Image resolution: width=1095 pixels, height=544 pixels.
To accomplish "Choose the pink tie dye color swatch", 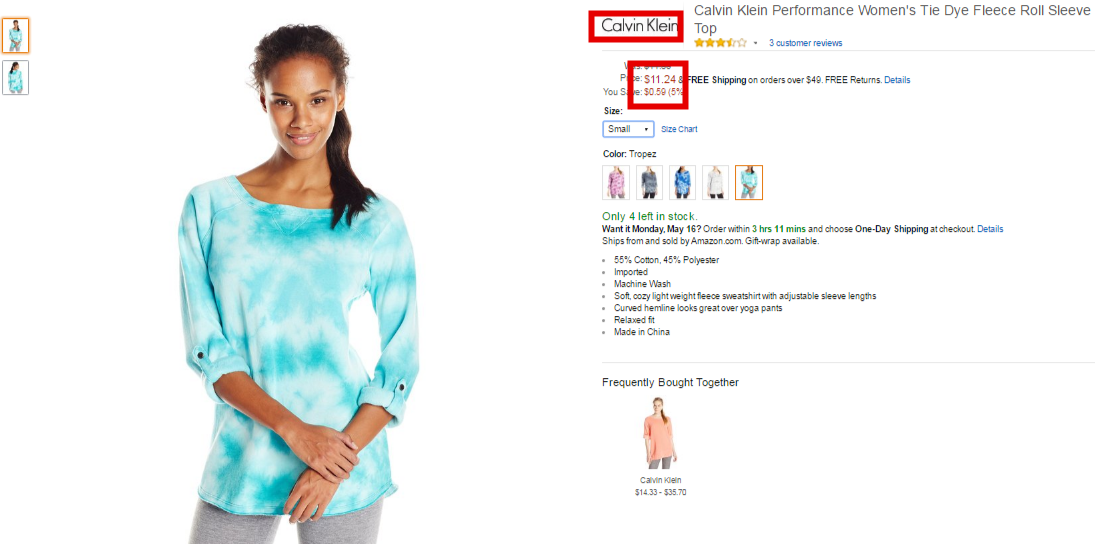I will [x=616, y=182].
